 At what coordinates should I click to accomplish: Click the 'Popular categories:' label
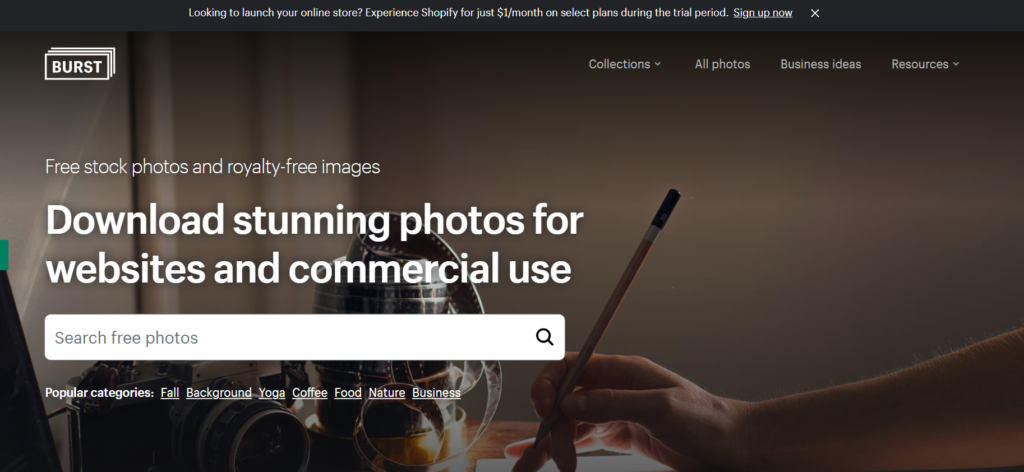click(x=99, y=392)
